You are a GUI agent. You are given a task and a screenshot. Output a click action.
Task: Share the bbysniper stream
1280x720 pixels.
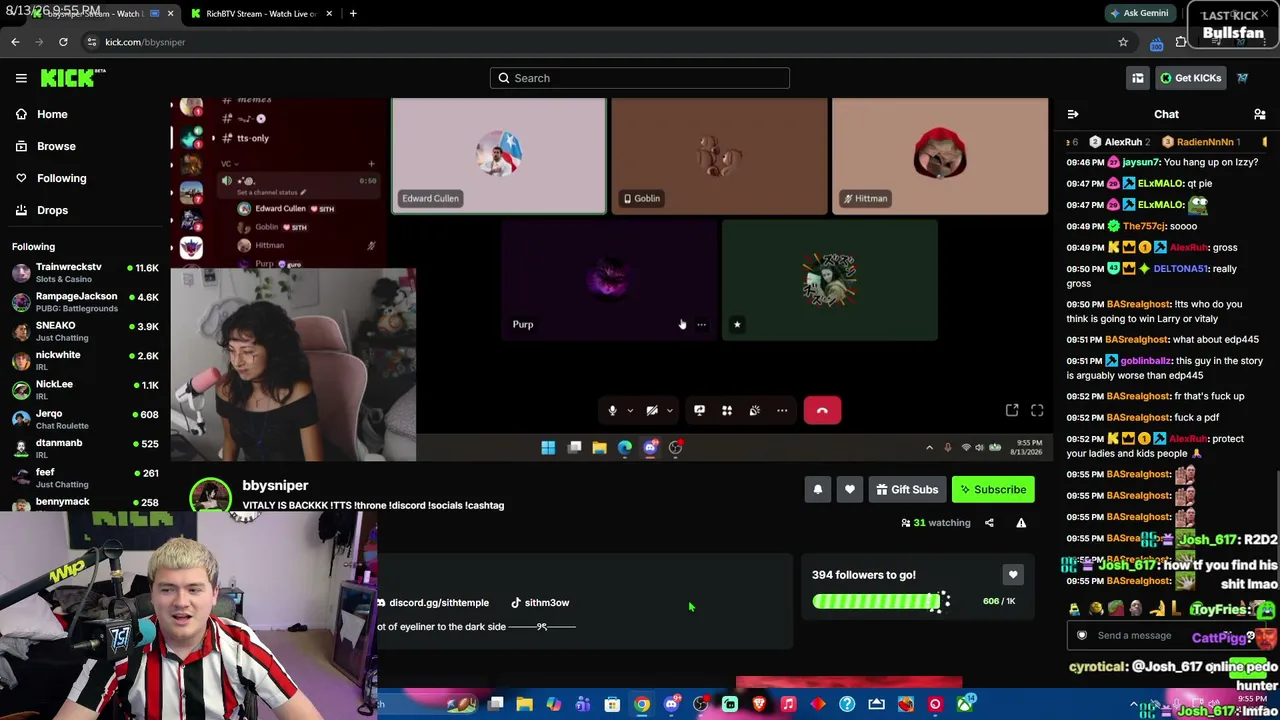click(989, 523)
